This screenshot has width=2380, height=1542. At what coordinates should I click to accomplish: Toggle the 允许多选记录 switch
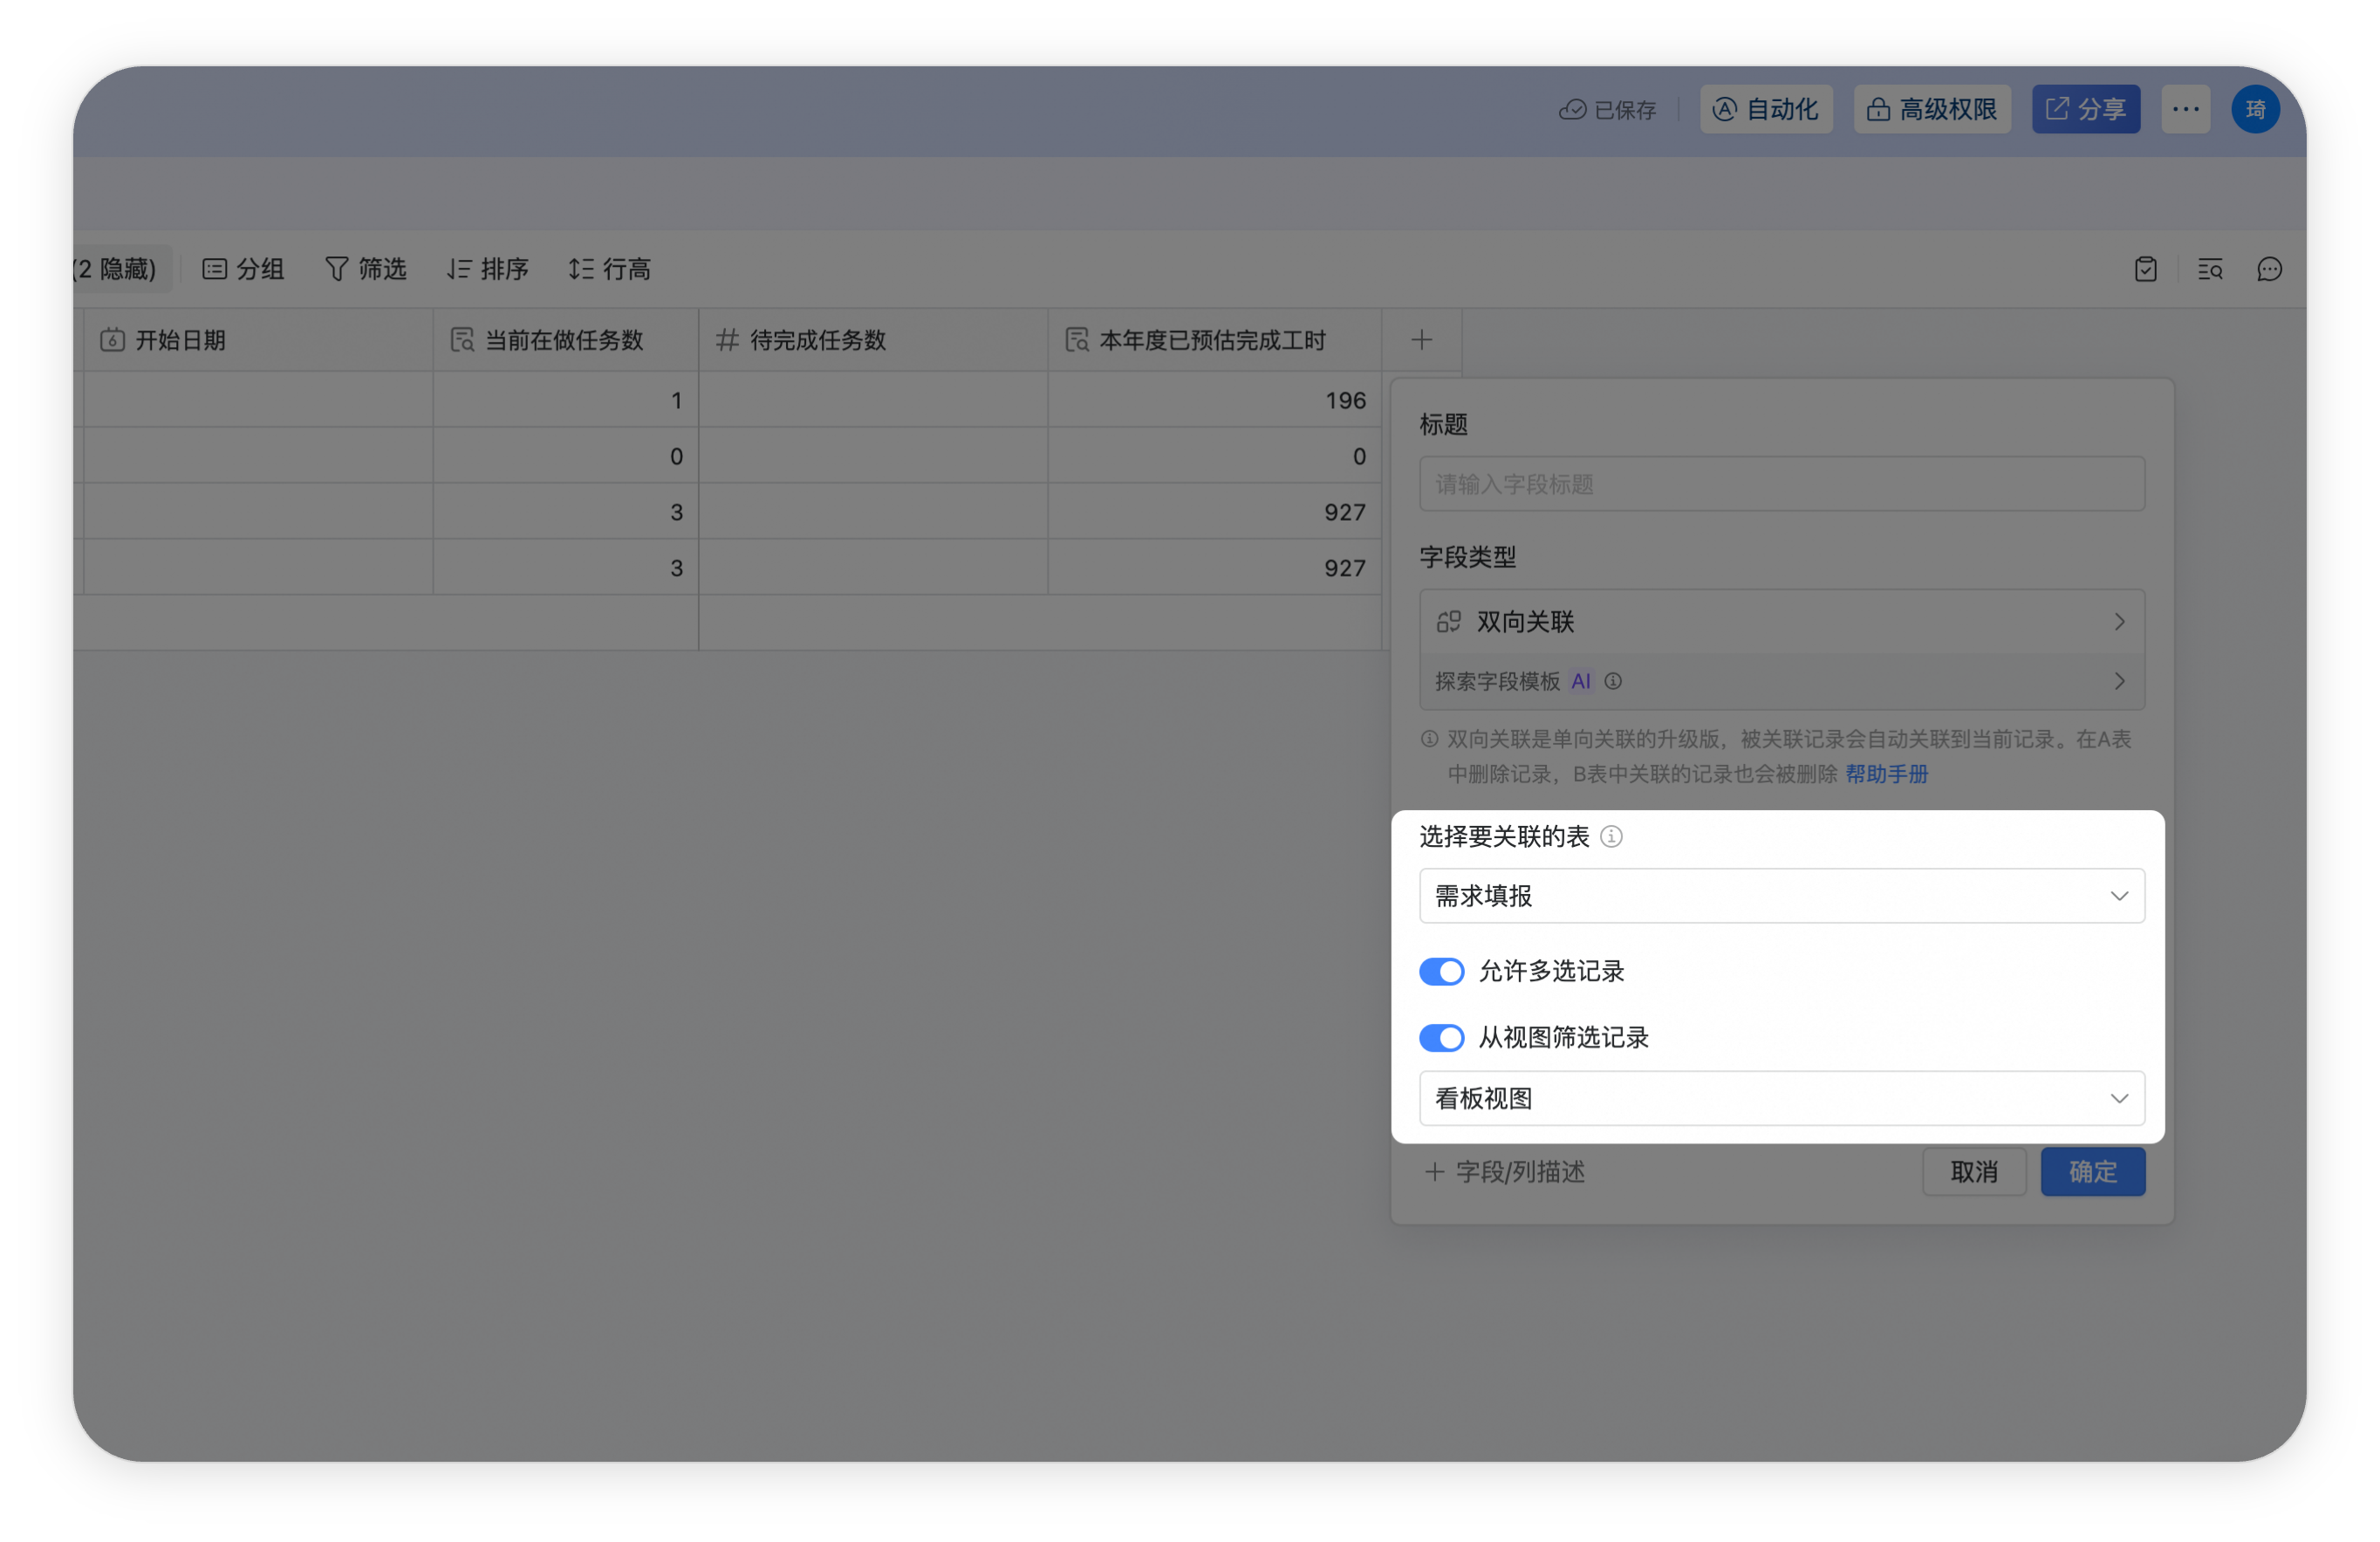1441,971
